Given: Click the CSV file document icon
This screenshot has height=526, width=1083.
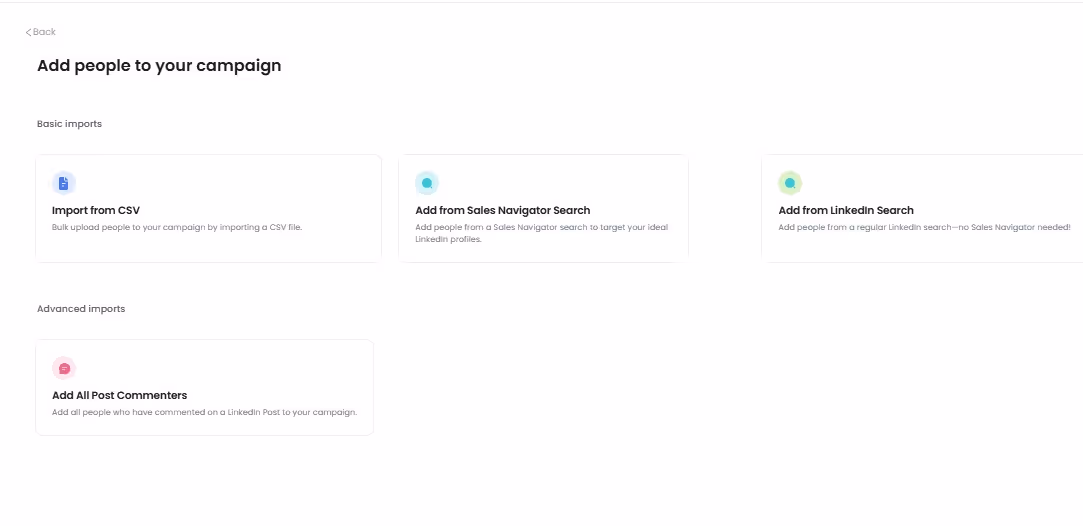Looking at the screenshot, I should coord(64,183).
